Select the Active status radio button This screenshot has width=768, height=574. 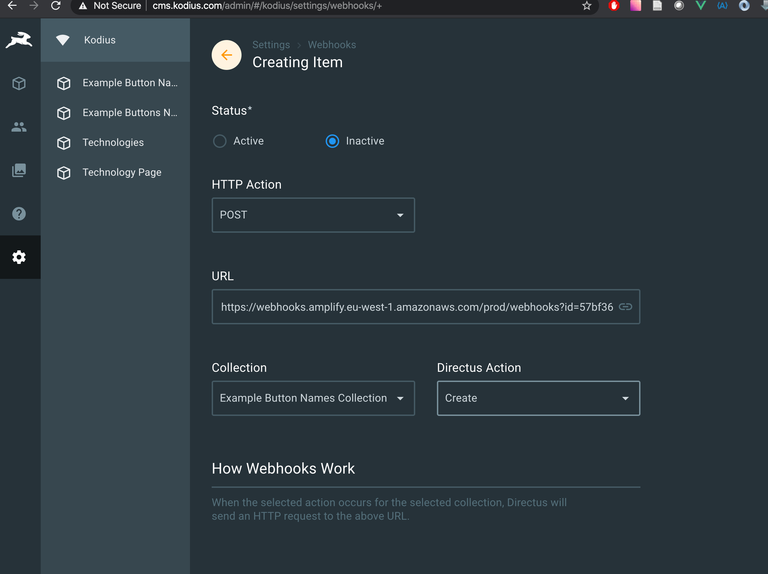220,141
